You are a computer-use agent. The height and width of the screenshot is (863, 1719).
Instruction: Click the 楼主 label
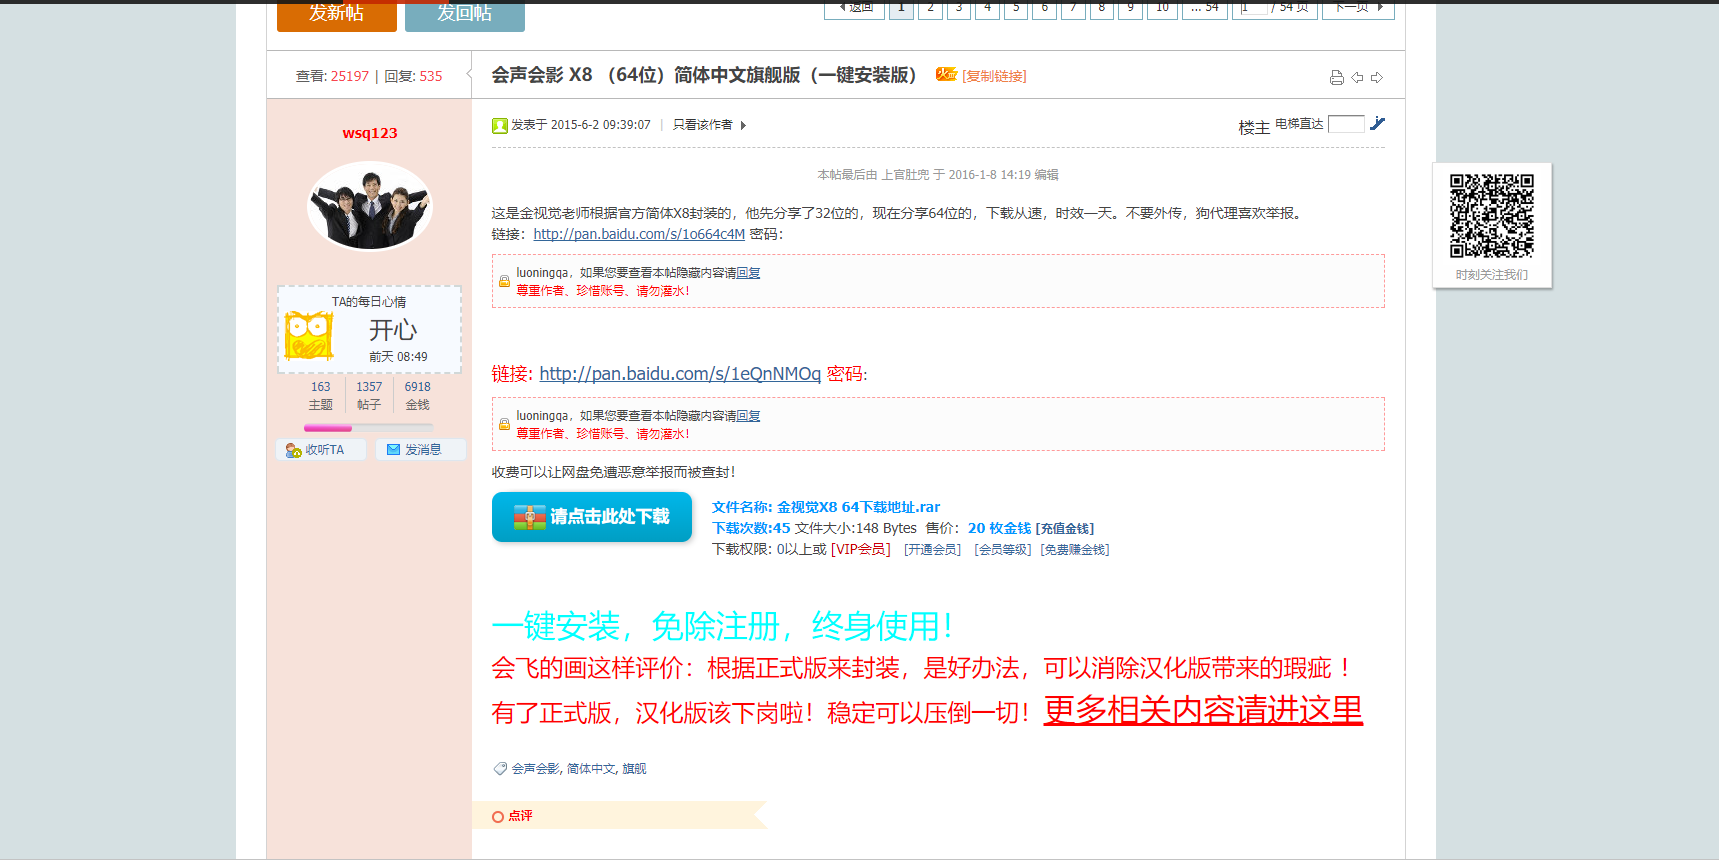coord(1254,127)
